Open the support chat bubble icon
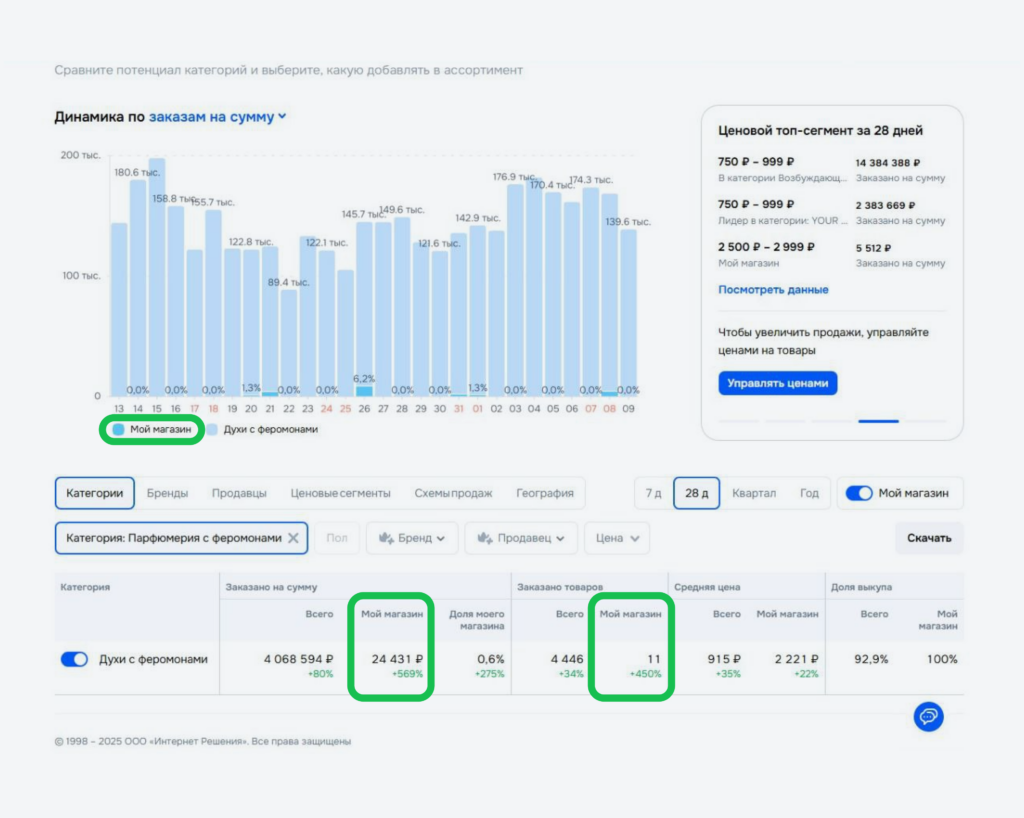Screen dimensions: 1024x818 click(x=928, y=716)
